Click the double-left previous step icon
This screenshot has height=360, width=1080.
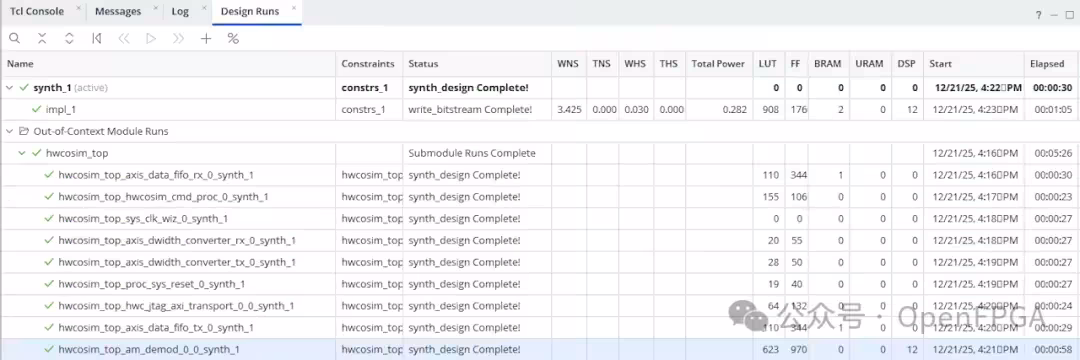coord(124,39)
